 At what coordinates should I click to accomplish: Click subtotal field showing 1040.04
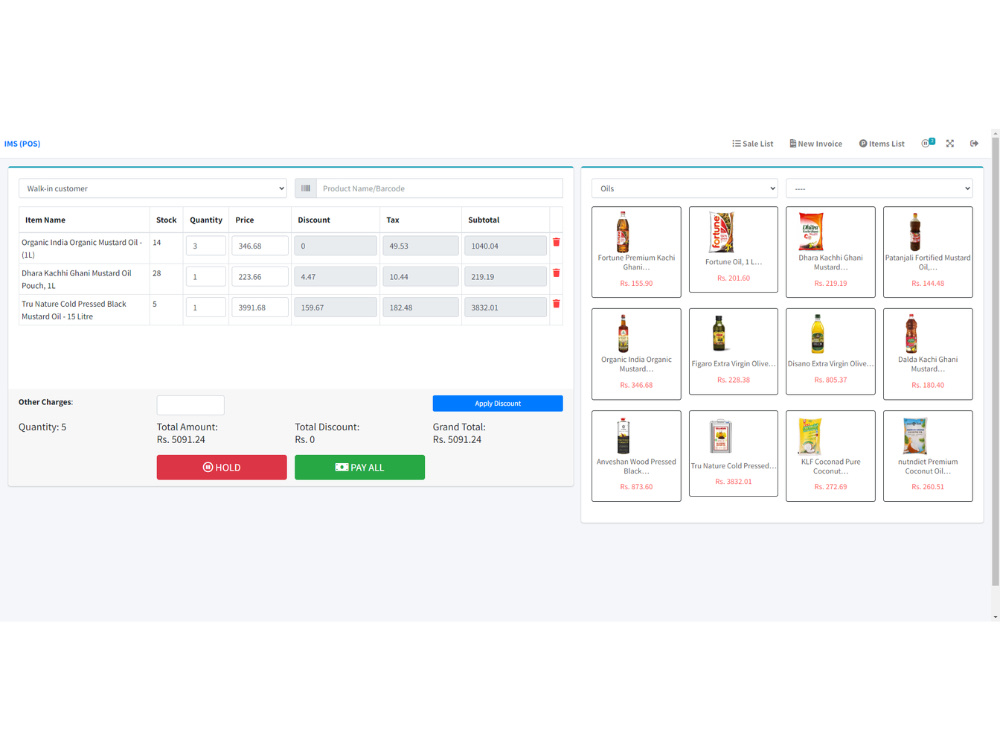click(505, 246)
